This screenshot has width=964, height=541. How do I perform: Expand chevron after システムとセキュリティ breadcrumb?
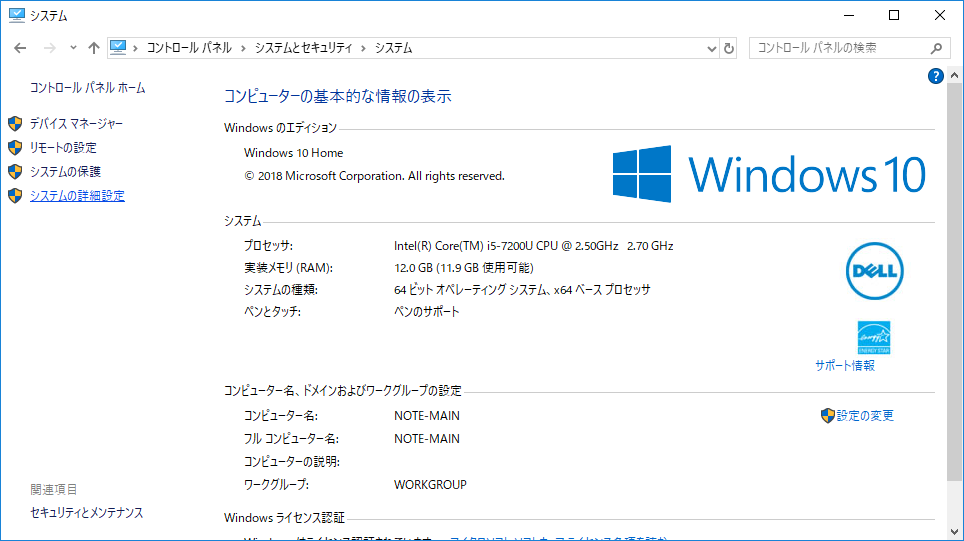pos(363,48)
